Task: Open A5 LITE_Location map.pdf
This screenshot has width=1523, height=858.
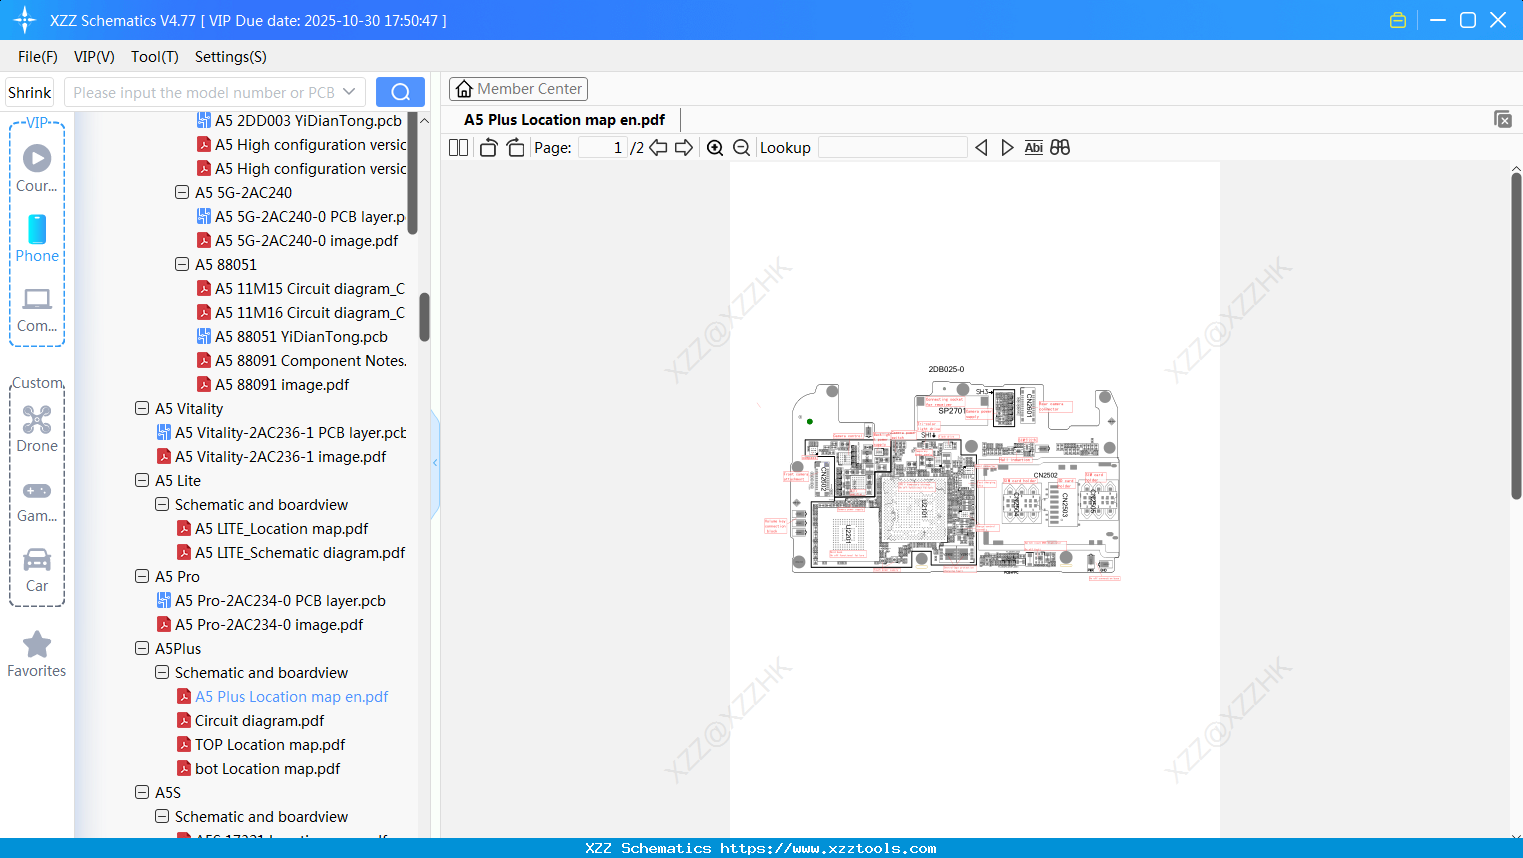Action: (x=273, y=528)
